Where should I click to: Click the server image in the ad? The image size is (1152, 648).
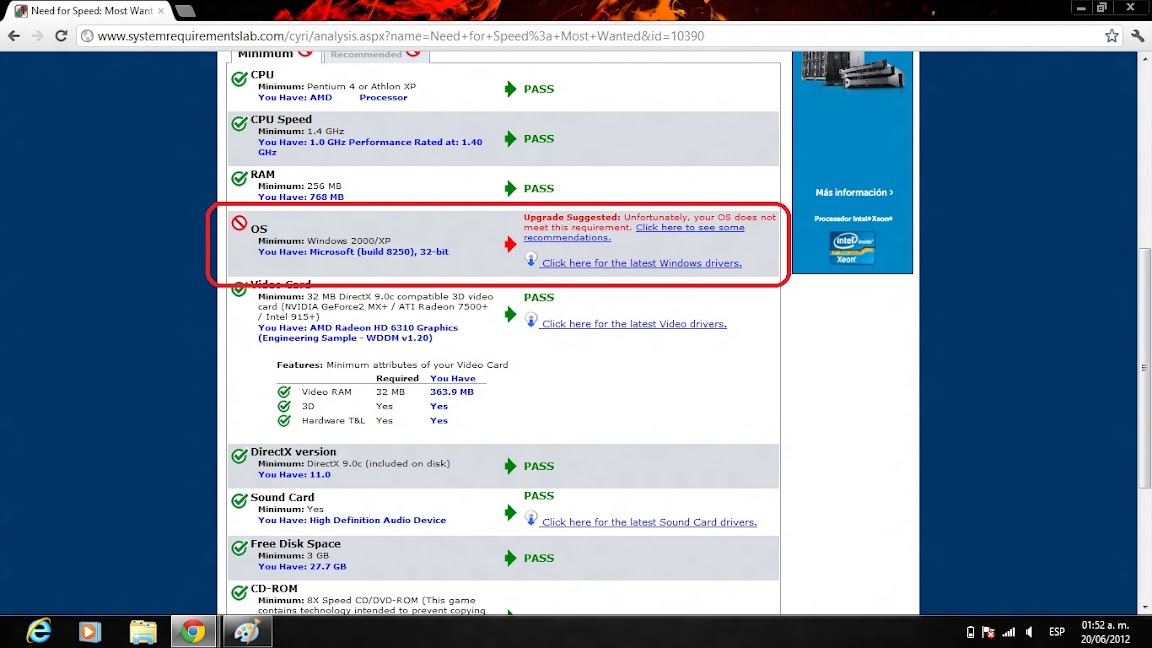point(852,71)
